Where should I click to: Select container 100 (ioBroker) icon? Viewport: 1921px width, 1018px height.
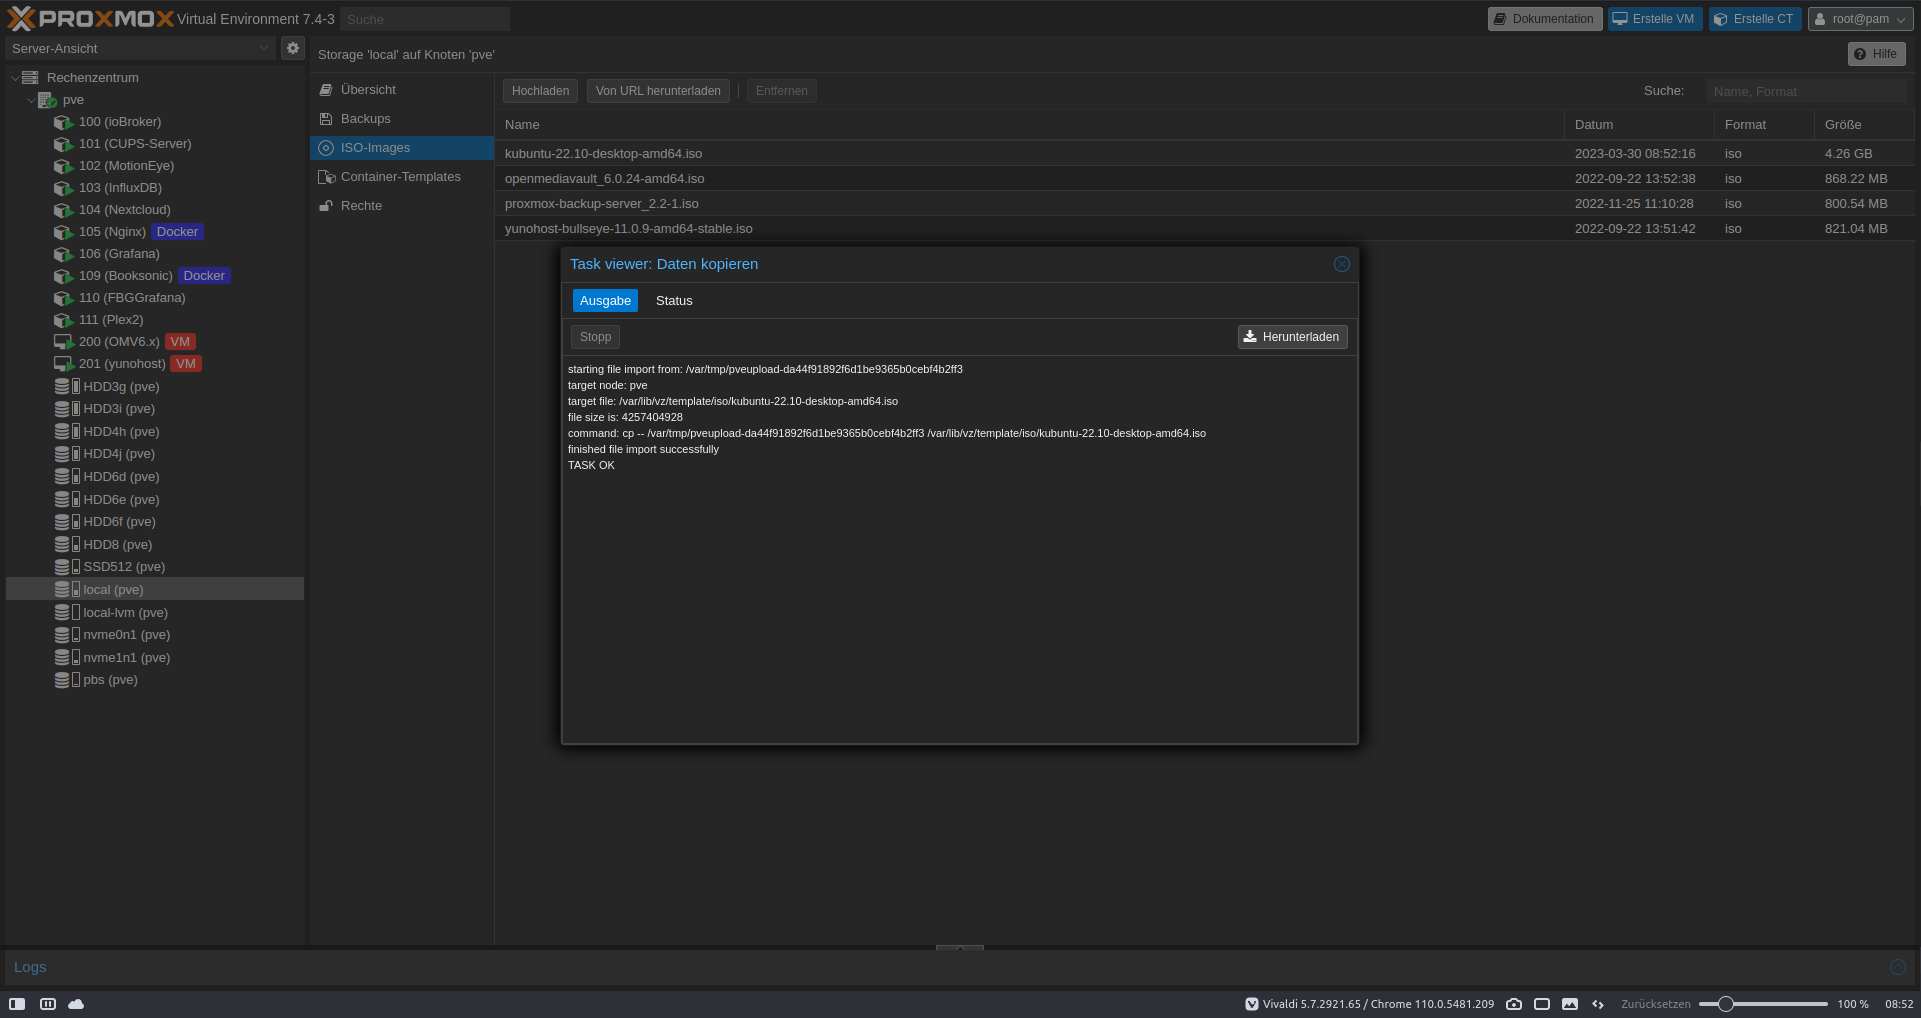coord(64,122)
